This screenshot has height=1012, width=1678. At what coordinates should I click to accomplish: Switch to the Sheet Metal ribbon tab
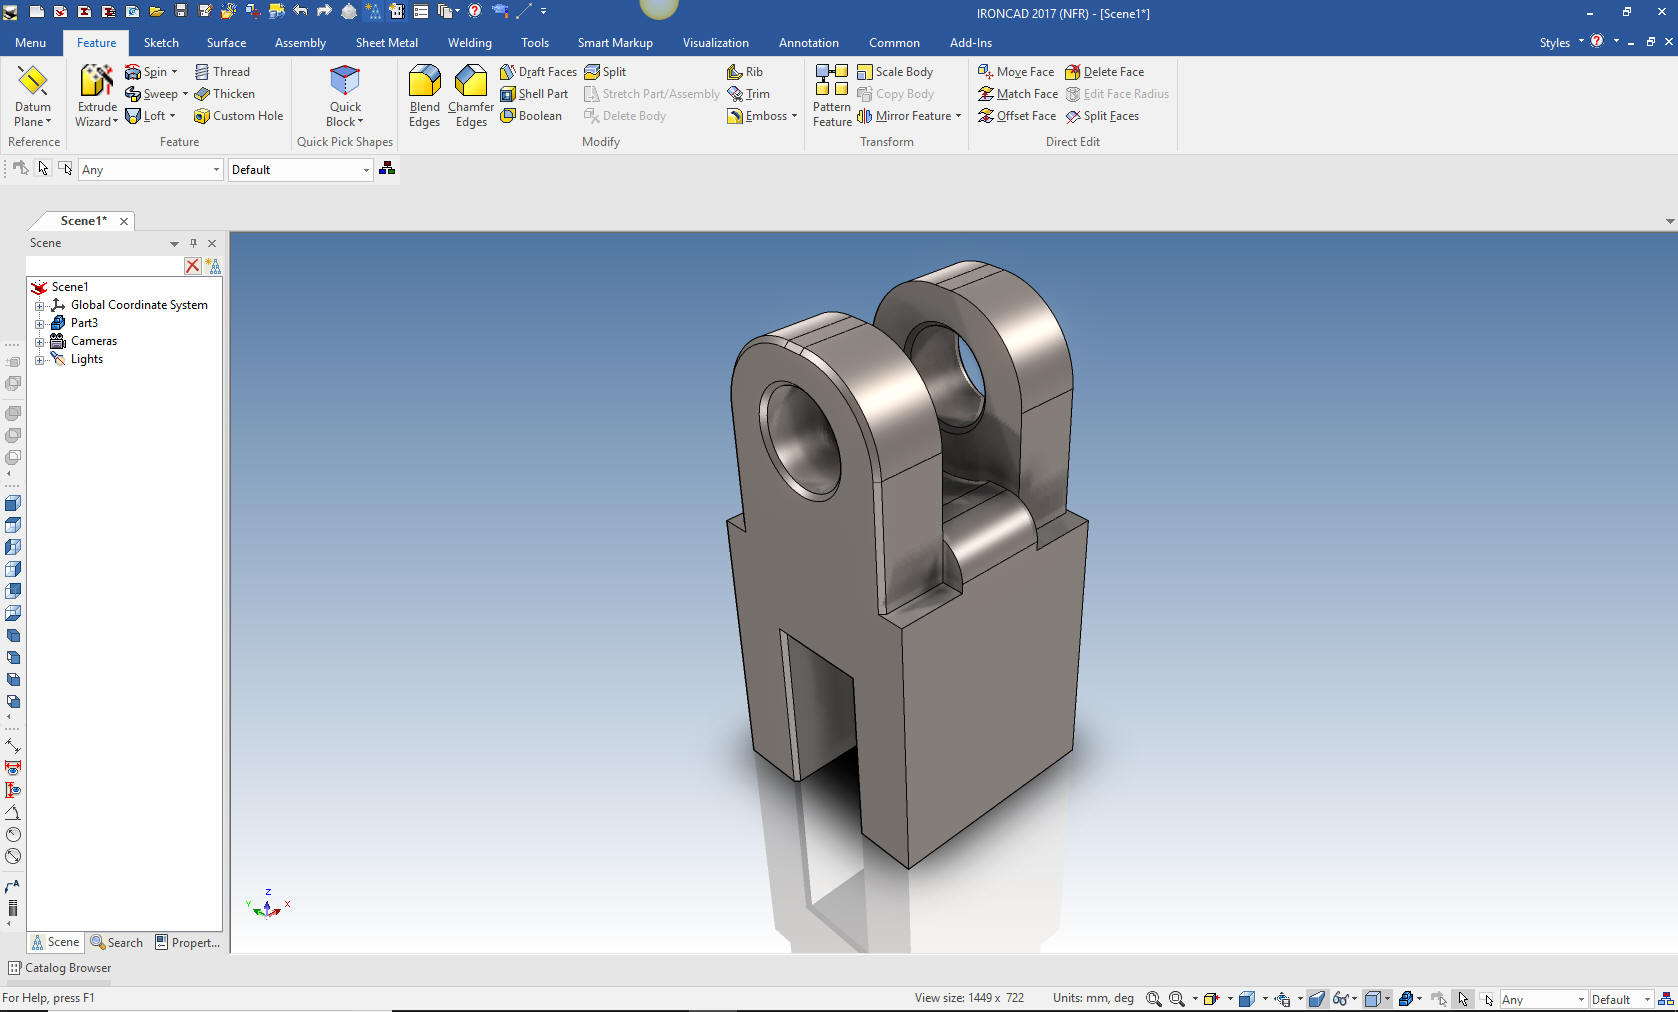[386, 43]
